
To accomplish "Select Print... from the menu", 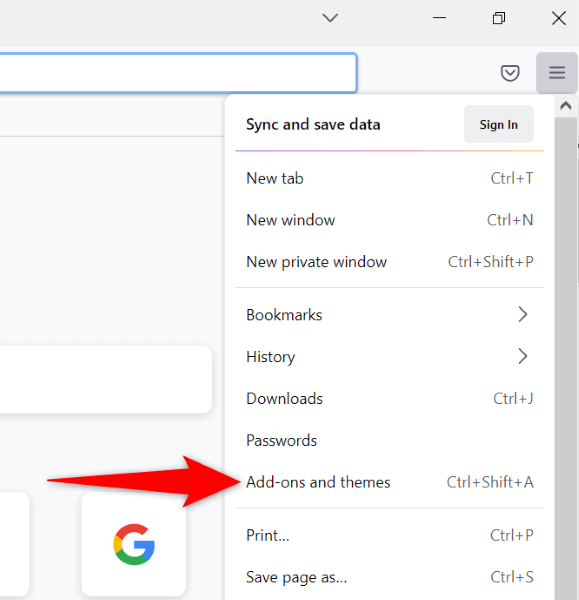I will [x=390, y=535].
